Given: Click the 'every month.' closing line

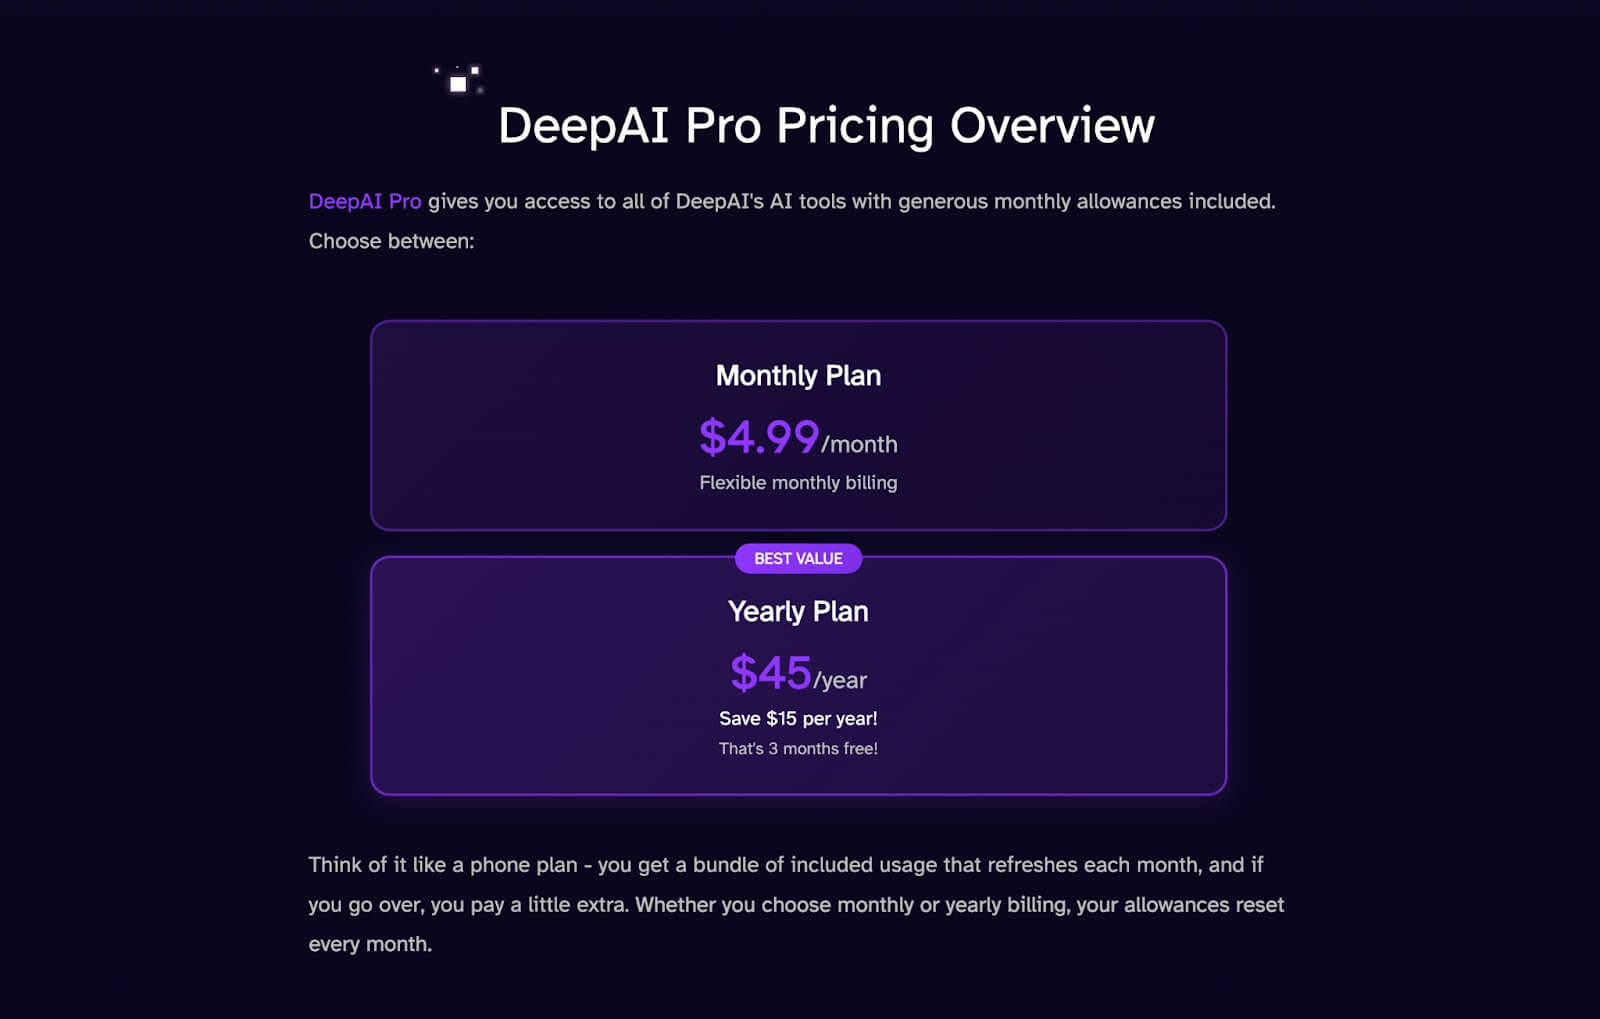Looking at the screenshot, I should pyautogui.click(x=370, y=944).
